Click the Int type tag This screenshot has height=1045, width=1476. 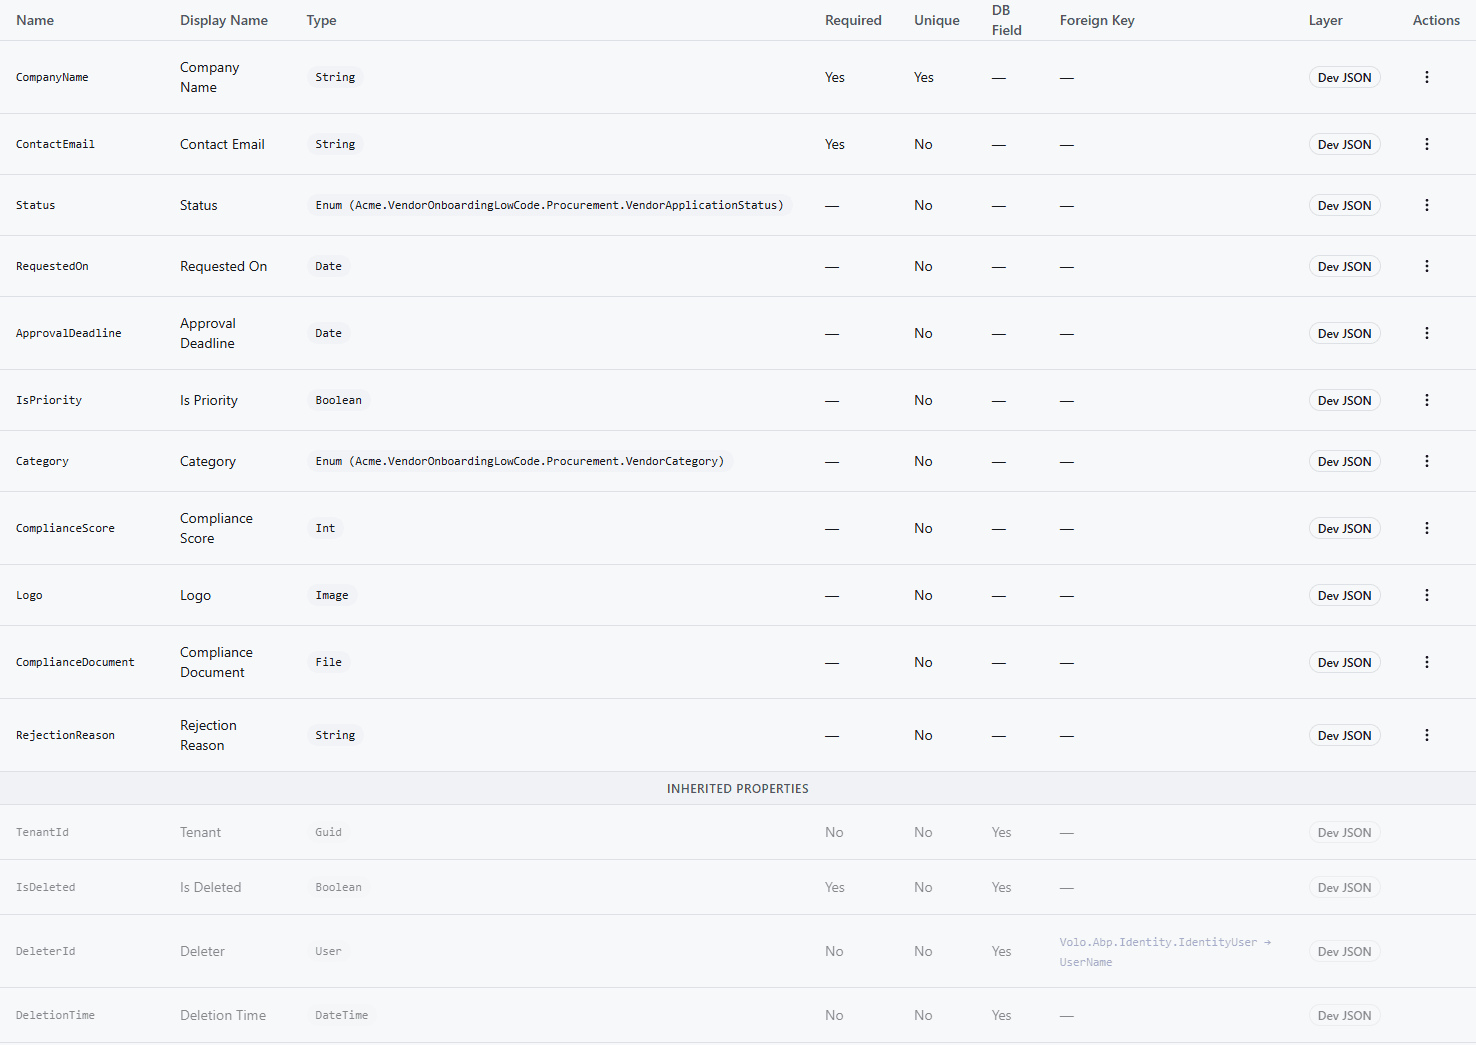[x=325, y=528]
